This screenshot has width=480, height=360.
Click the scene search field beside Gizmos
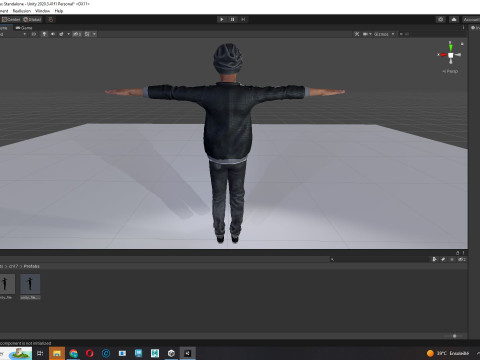coord(433,34)
